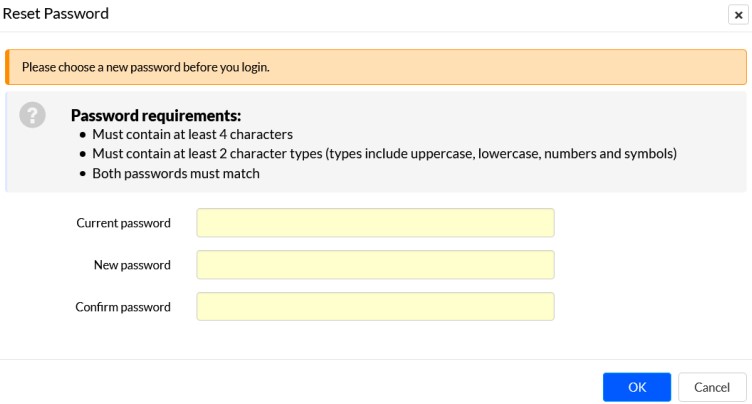
Task: Focus the Current password input field
Action: (x=376, y=223)
